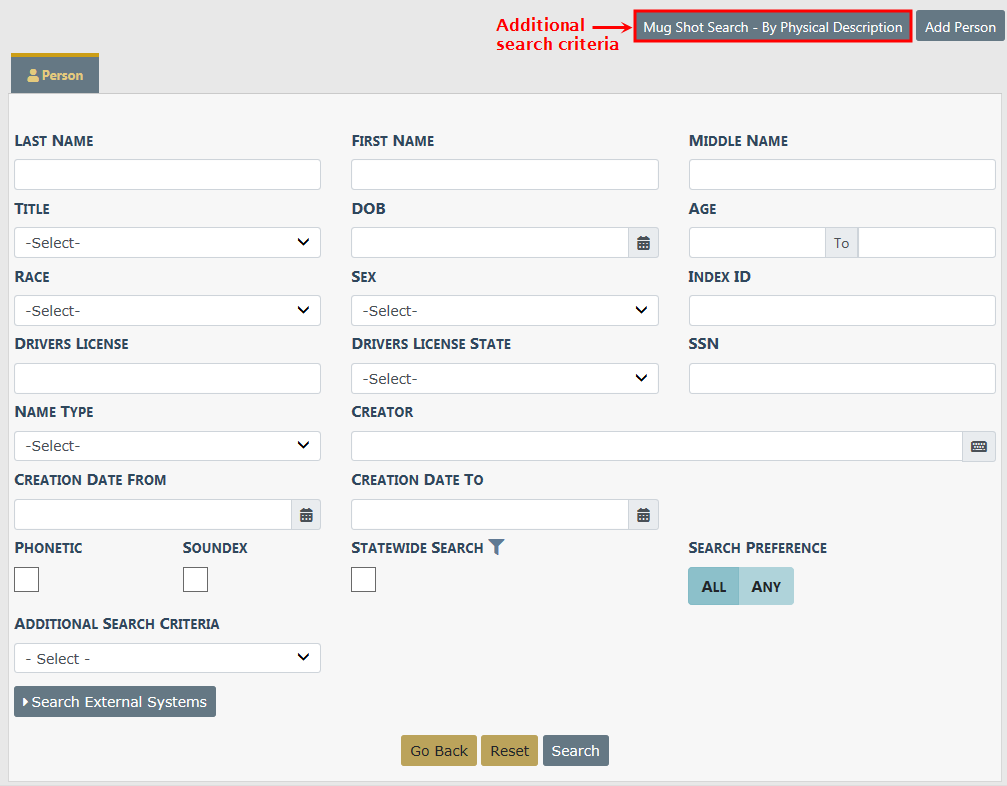This screenshot has height=786, width=1007.
Task: Open Additional Search Criteria dropdown
Action: (167, 659)
